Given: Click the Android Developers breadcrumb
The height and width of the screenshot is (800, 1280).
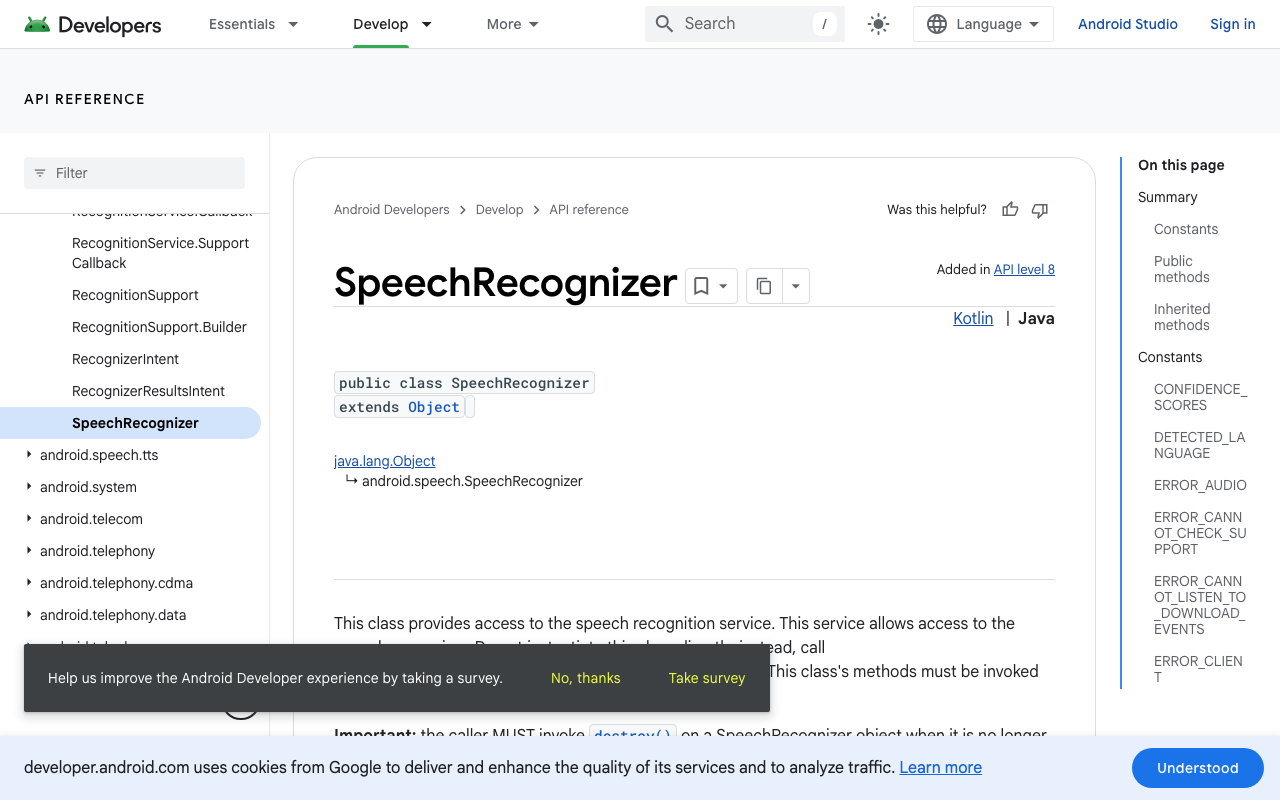Looking at the screenshot, I should (392, 210).
